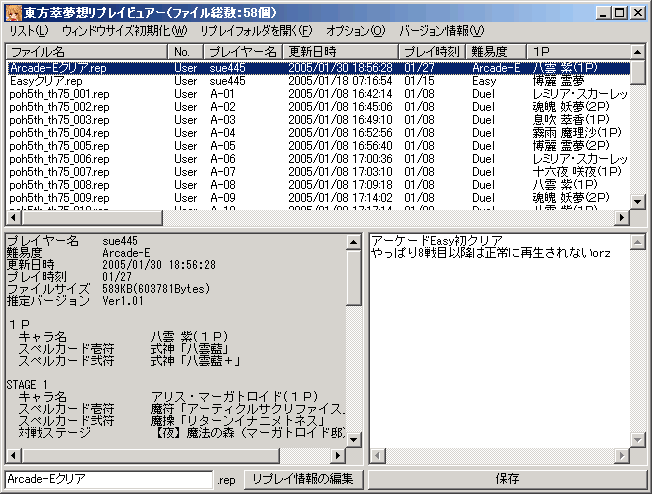
Task: Maximize the replay viewer window
Action: [x=620, y=12]
